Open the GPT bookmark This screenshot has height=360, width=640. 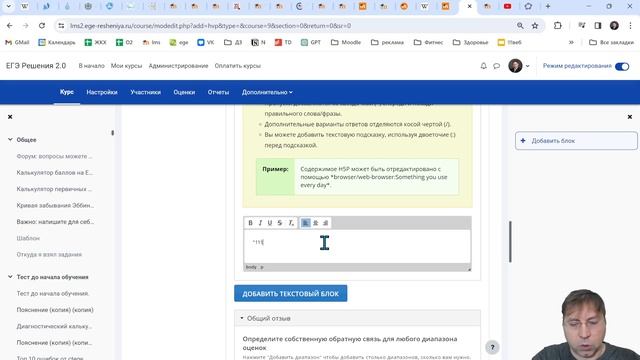[311, 42]
